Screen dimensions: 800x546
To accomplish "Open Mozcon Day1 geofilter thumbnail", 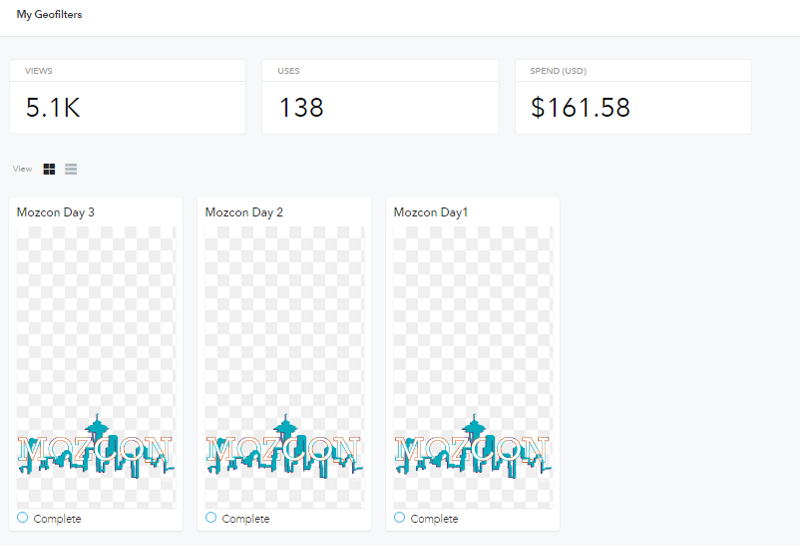I will pyautogui.click(x=473, y=367).
